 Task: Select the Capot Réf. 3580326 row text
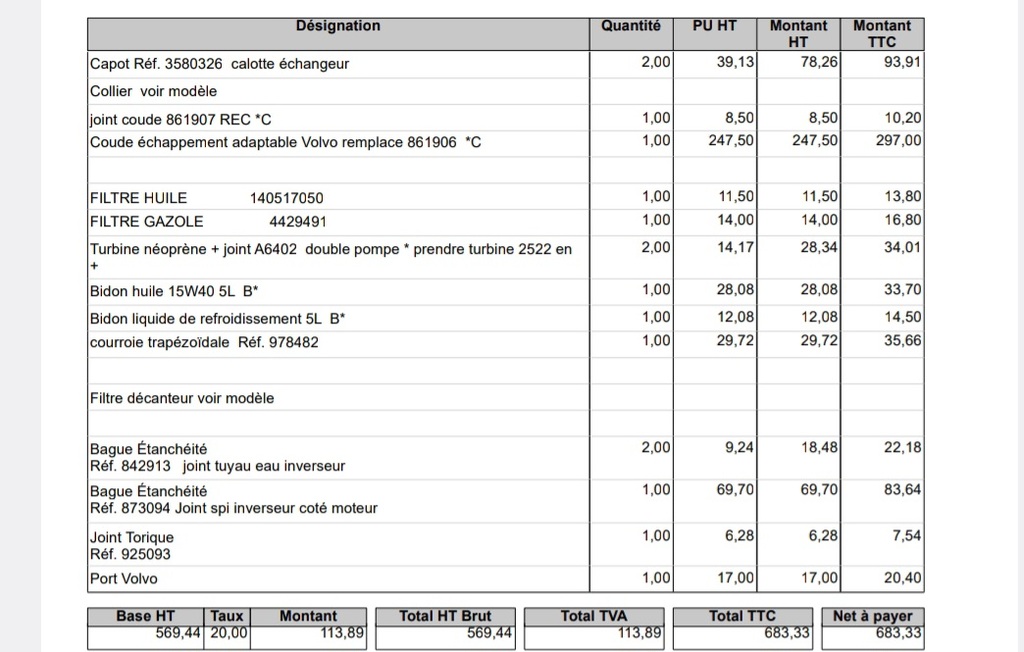219,64
